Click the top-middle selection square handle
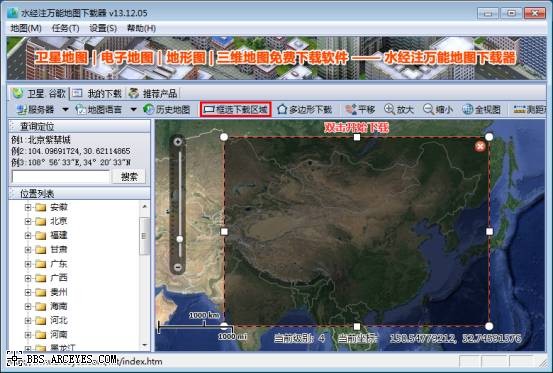 click(x=357, y=137)
